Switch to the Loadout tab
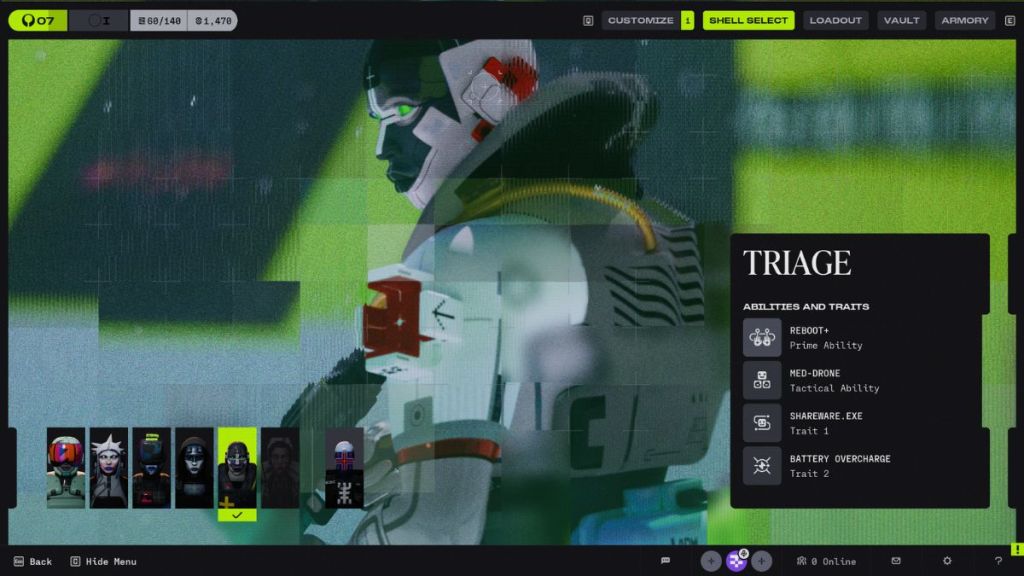Image resolution: width=1024 pixels, height=576 pixels. pyautogui.click(x=835, y=20)
